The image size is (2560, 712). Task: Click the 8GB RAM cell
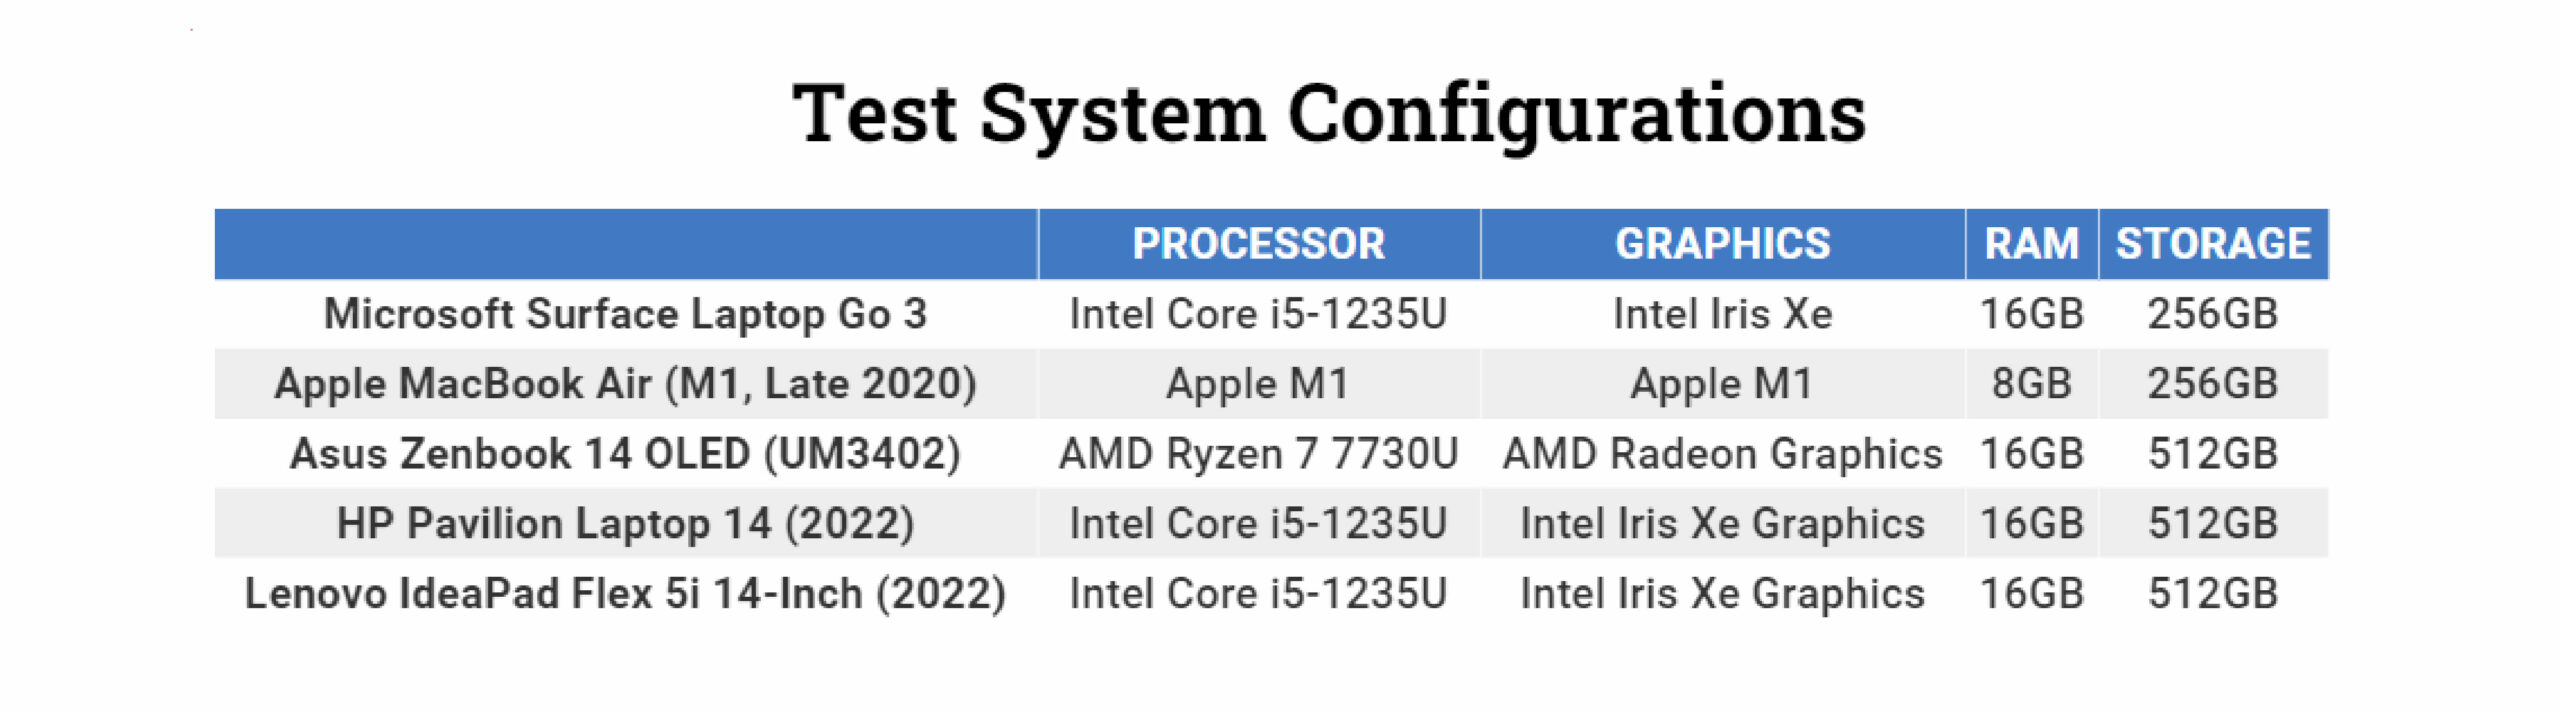[x=2031, y=384]
